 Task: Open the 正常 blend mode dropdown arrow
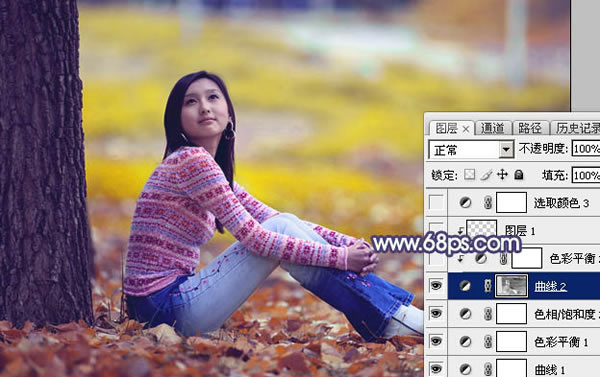(506, 150)
